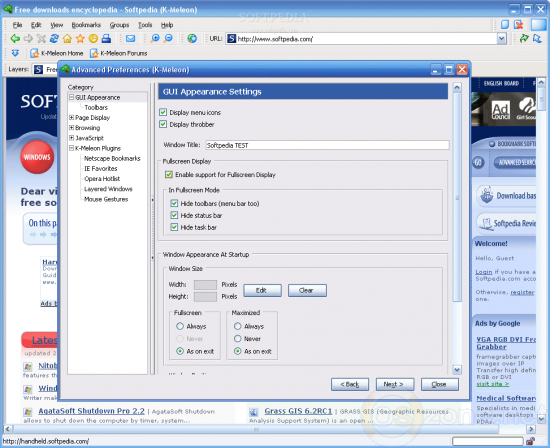
Task: Click the Reload page icon
Action: [54, 39]
